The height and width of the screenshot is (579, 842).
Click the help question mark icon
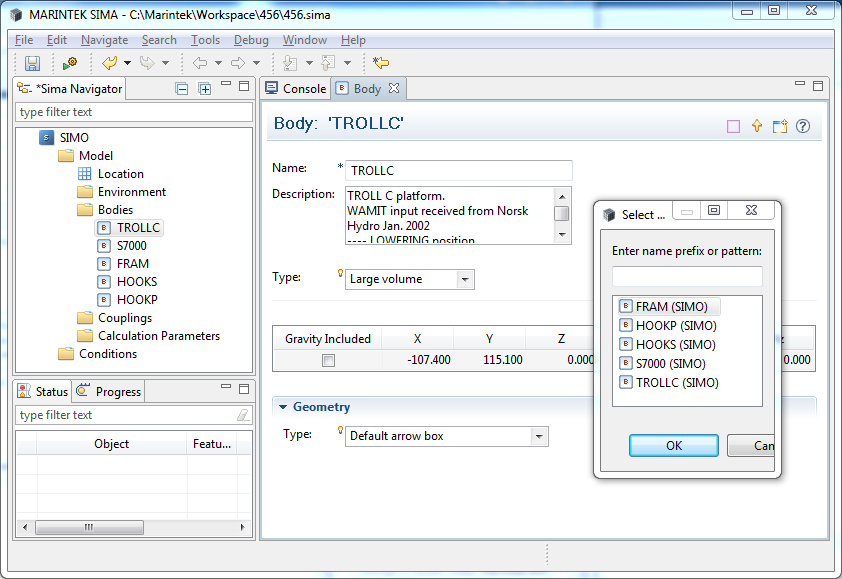pyautogui.click(x=802, y=127)
